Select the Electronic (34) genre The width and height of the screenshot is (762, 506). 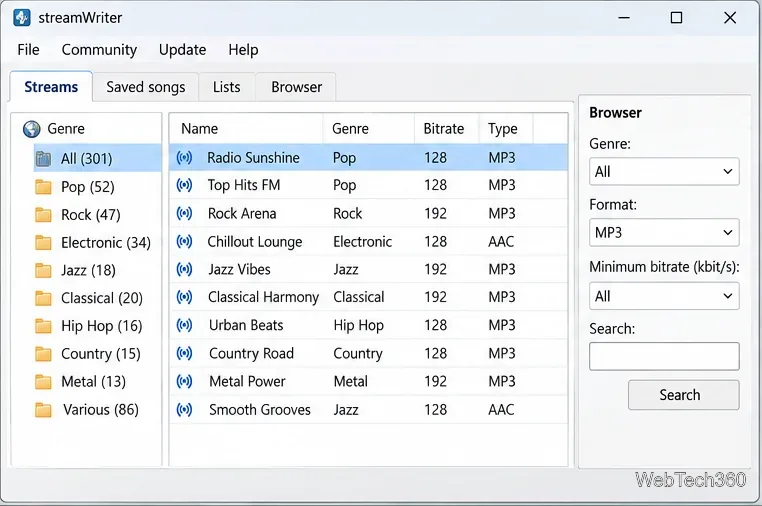point(106,243)
